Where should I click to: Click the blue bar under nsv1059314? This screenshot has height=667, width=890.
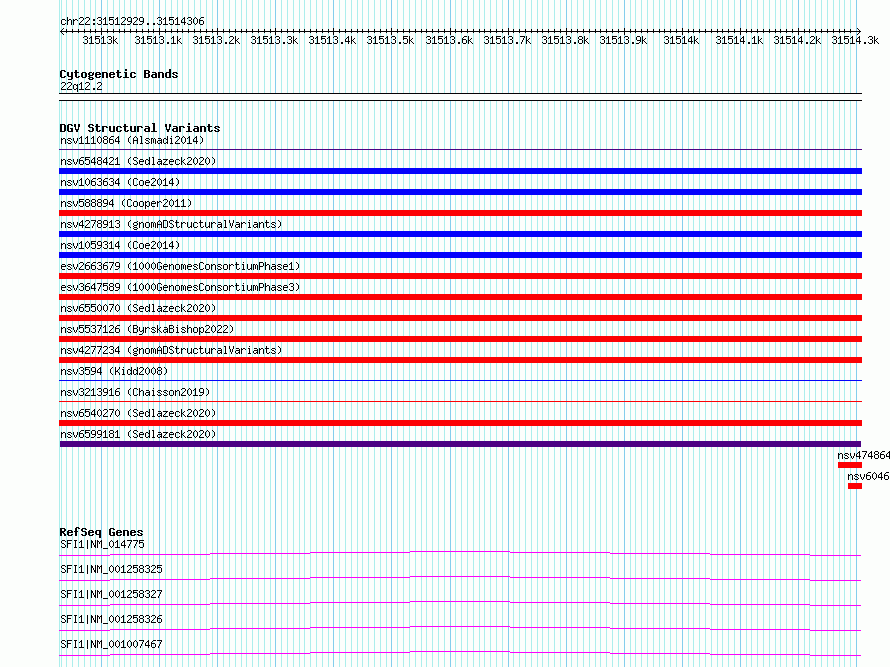(x=460, y=255)
